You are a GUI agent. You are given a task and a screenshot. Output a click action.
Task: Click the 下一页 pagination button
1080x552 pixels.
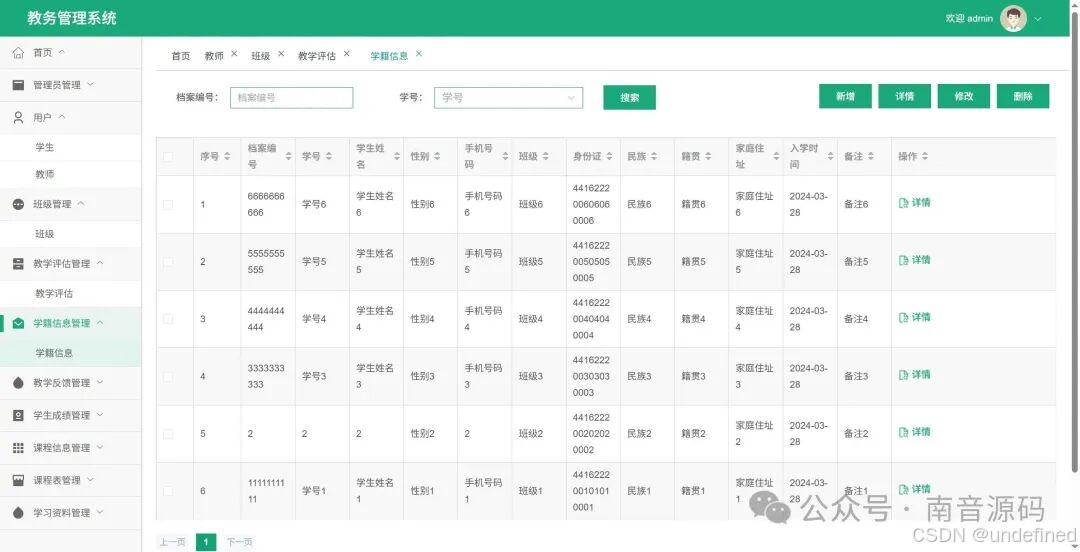point(239,542)
